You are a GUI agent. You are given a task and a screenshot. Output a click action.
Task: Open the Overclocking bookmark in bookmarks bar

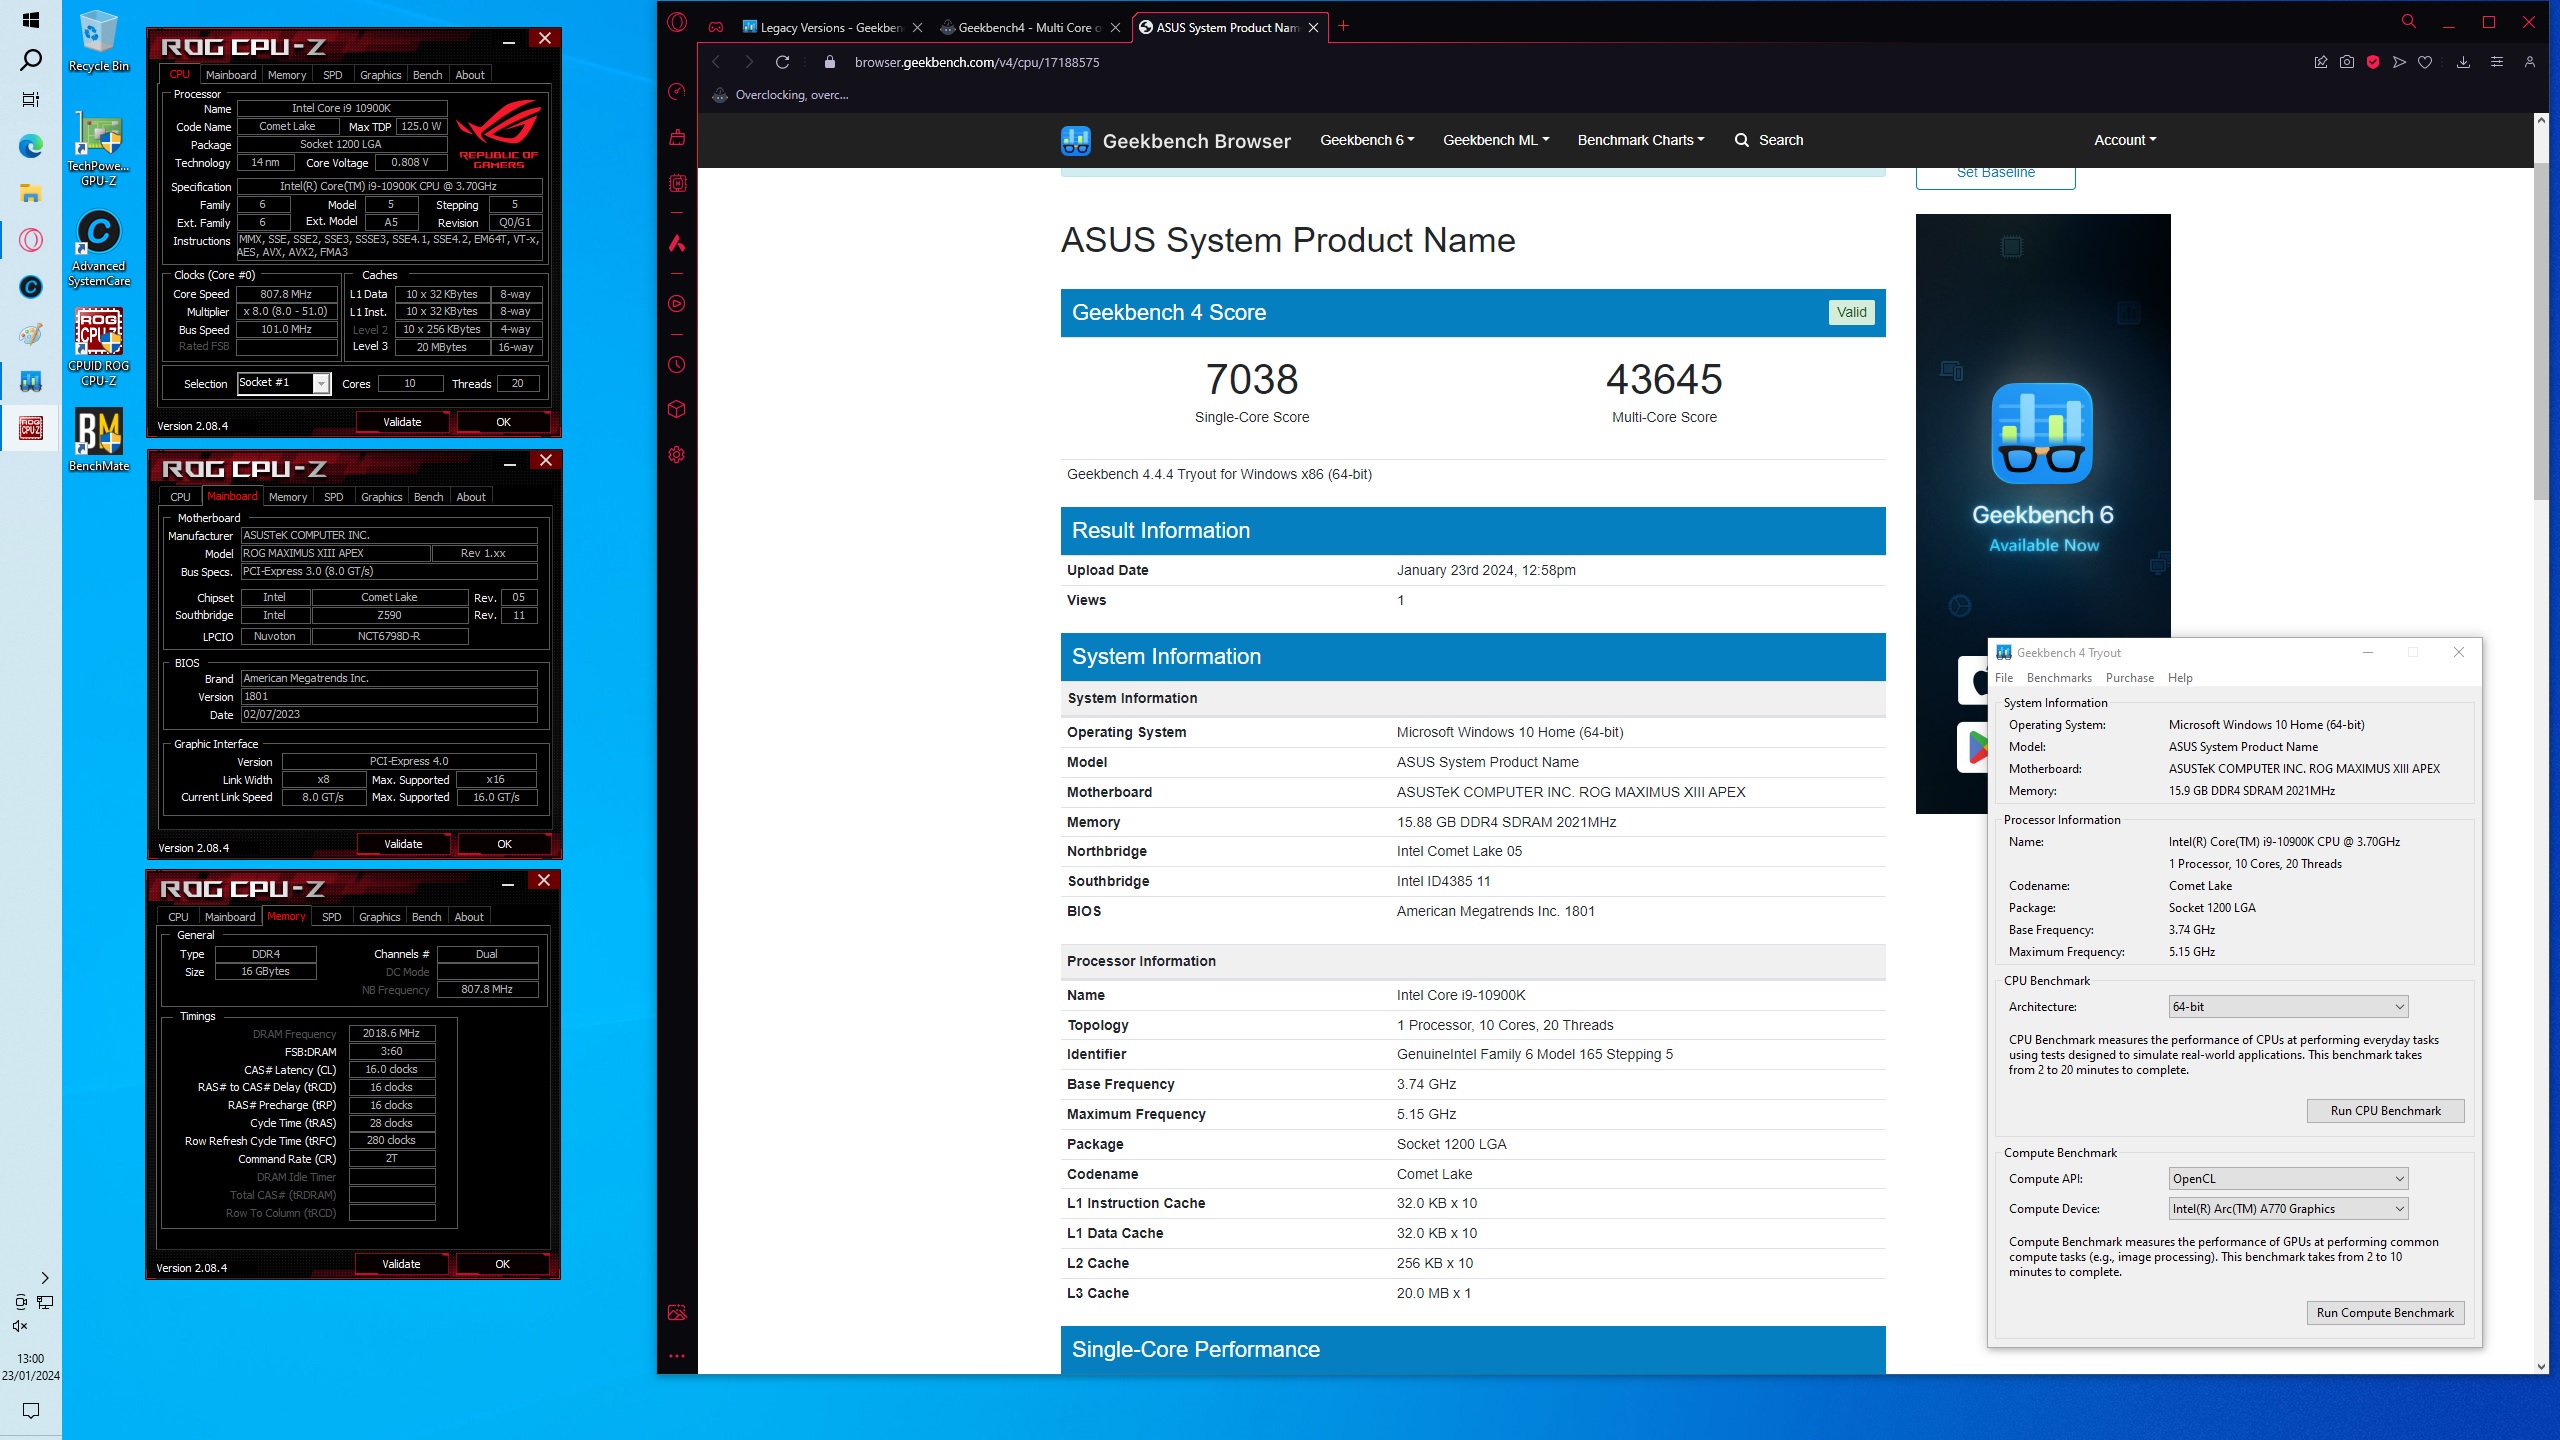pos(780,95)
